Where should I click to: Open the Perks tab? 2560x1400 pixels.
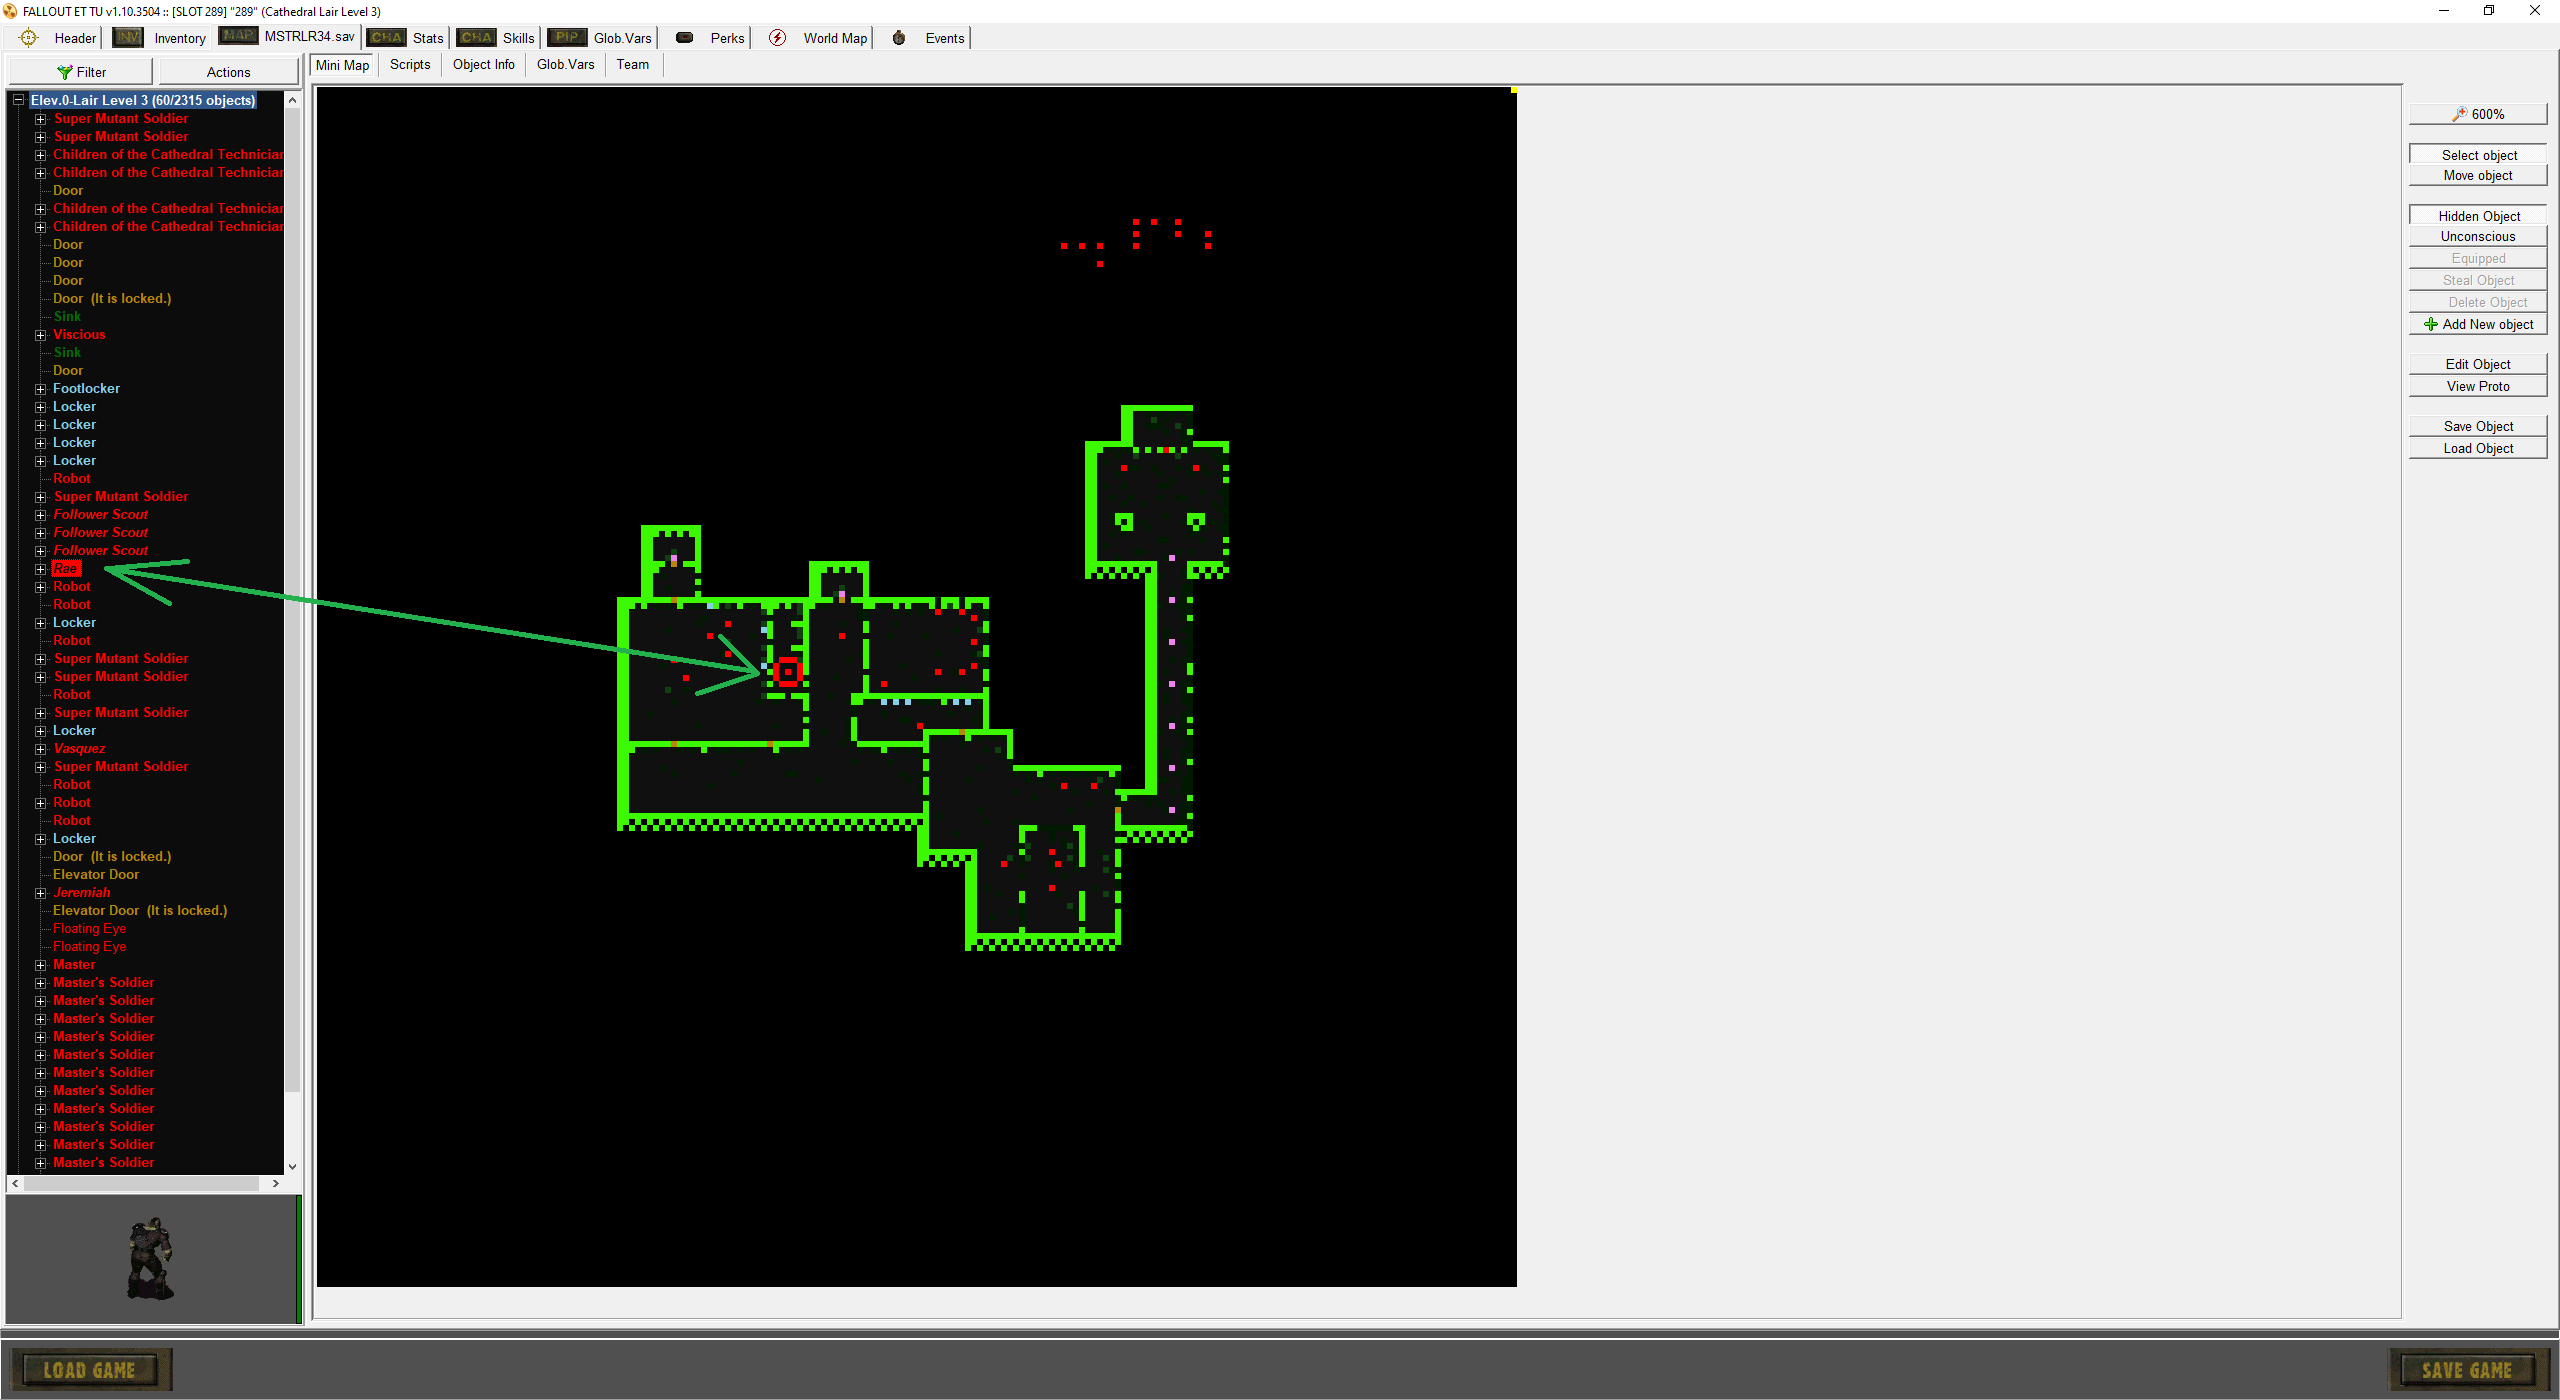[710, 38]
